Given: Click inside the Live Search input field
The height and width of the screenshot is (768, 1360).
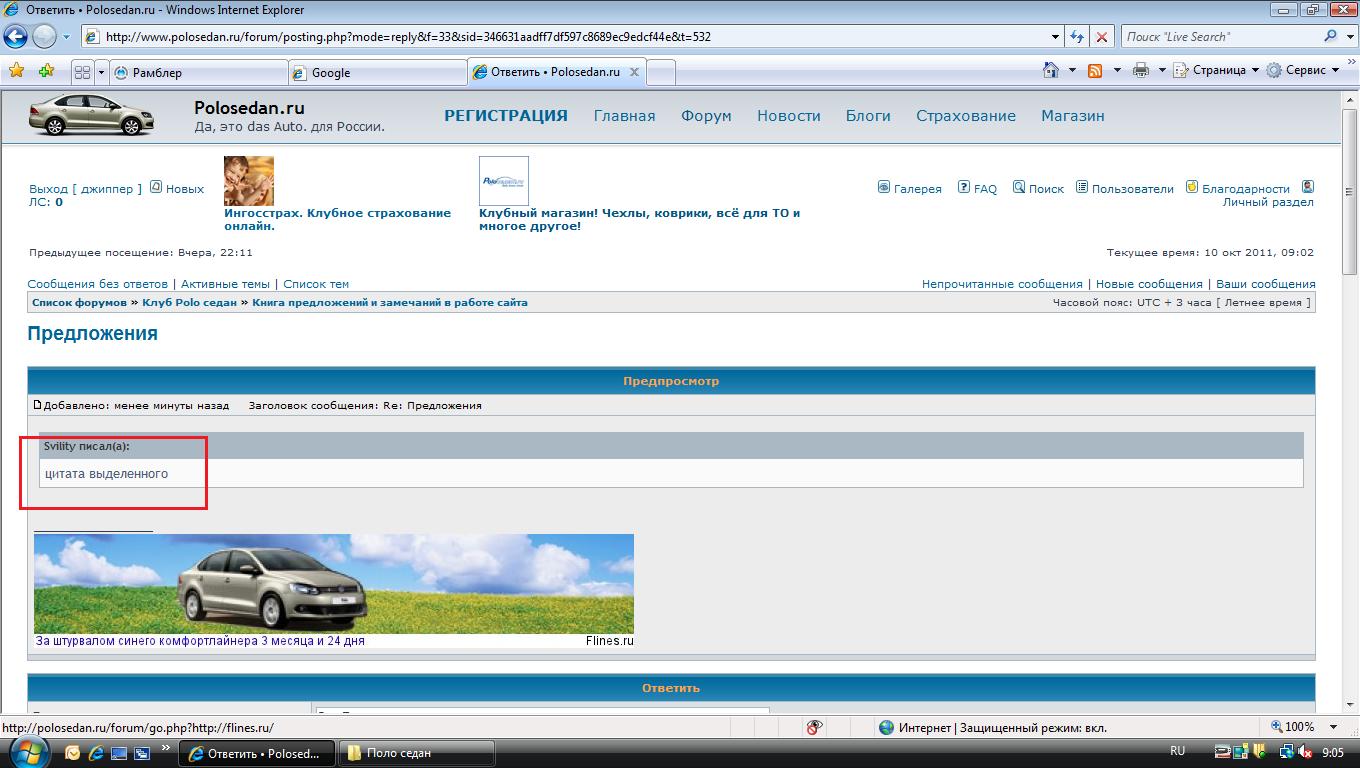Looking at the screenshot, I should (1220, 37).
